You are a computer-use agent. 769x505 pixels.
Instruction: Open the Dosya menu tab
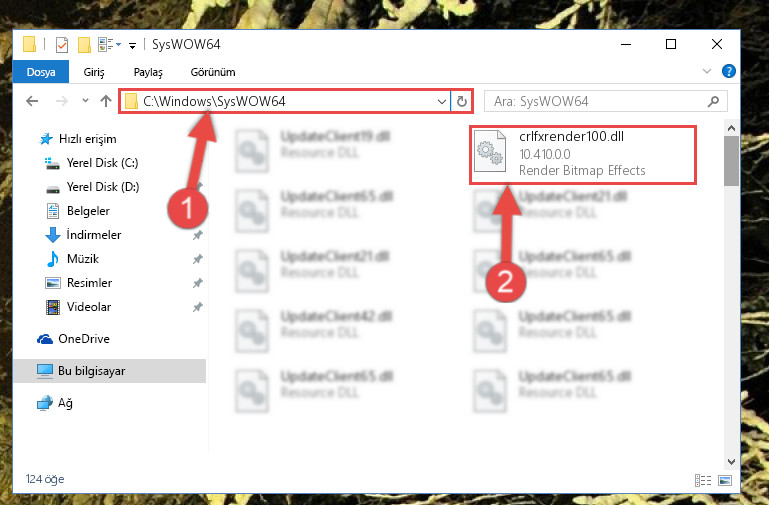pos(41,72)
